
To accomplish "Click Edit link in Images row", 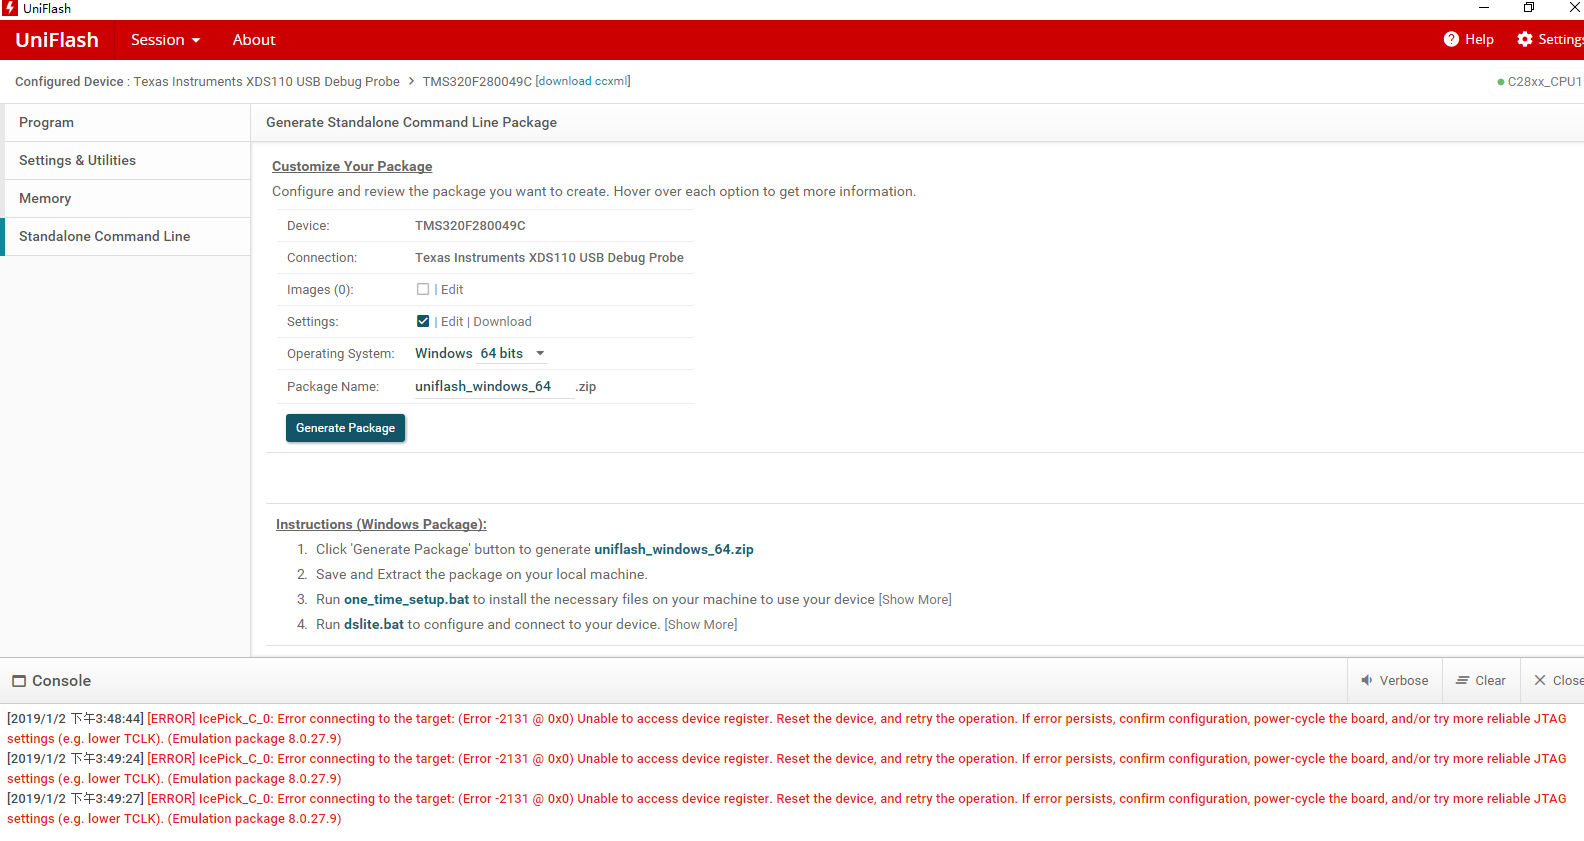I will click(452, 289).
